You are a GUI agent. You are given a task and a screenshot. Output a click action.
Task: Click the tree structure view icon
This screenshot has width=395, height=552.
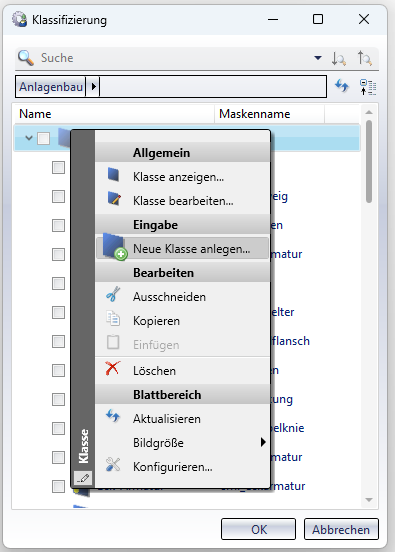point(368,87)
